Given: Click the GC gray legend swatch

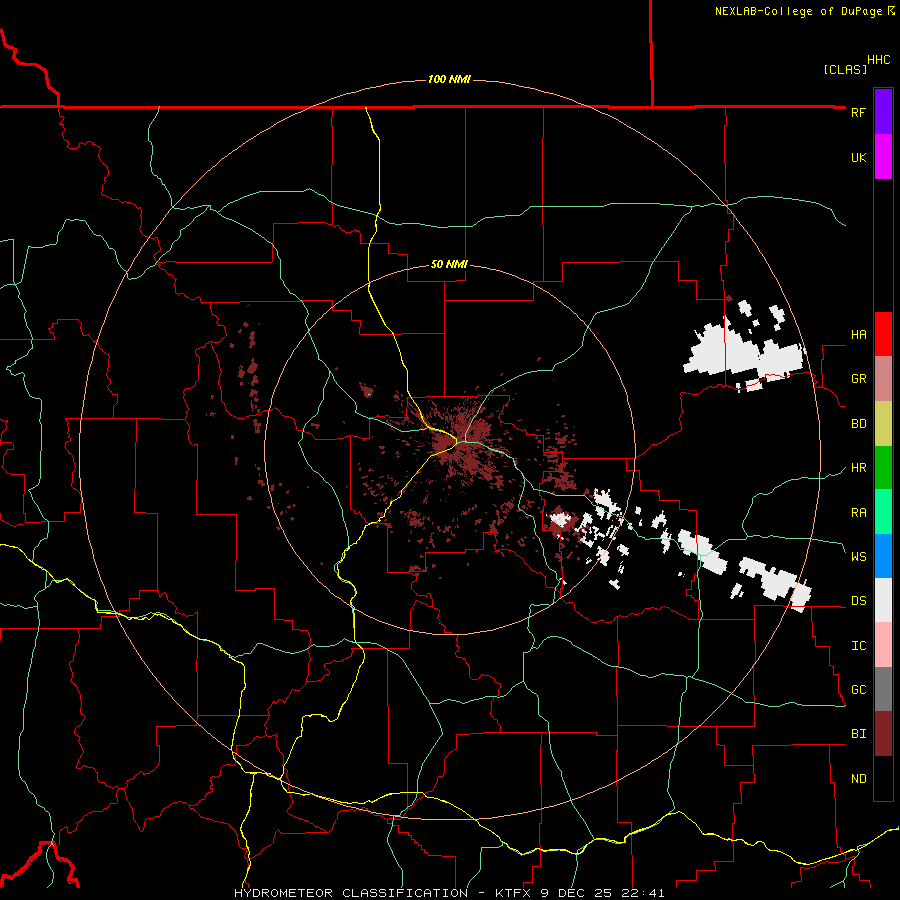Looking at the screenshot, I should click(x=883, y=689).
